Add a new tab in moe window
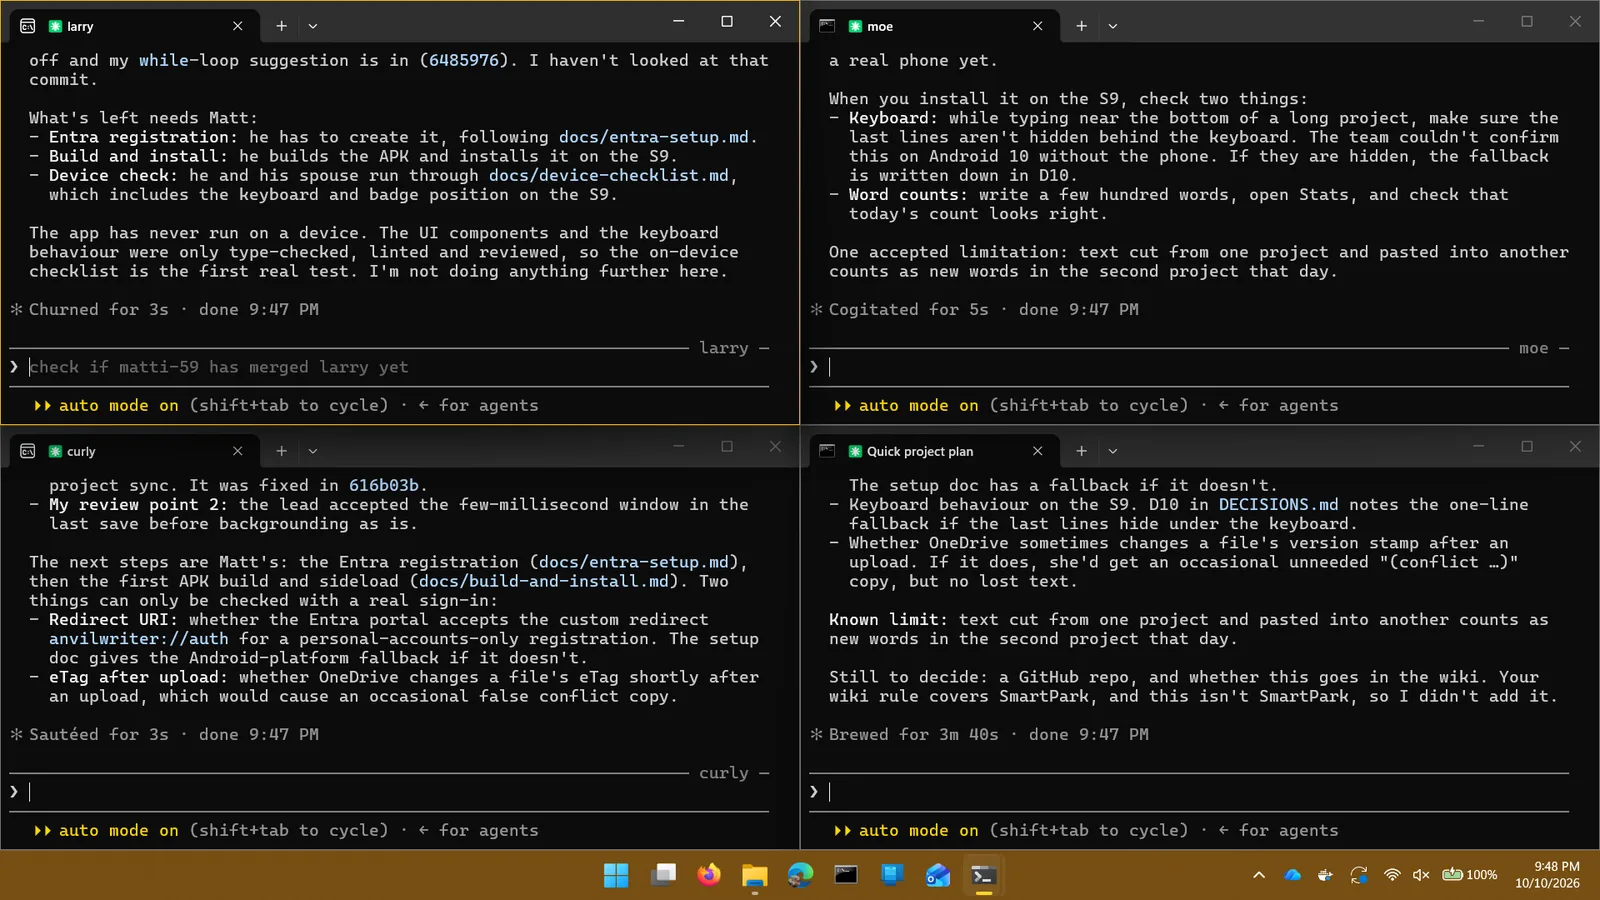The width and height of the screenshot is (1600, 900). (1081, 26)
